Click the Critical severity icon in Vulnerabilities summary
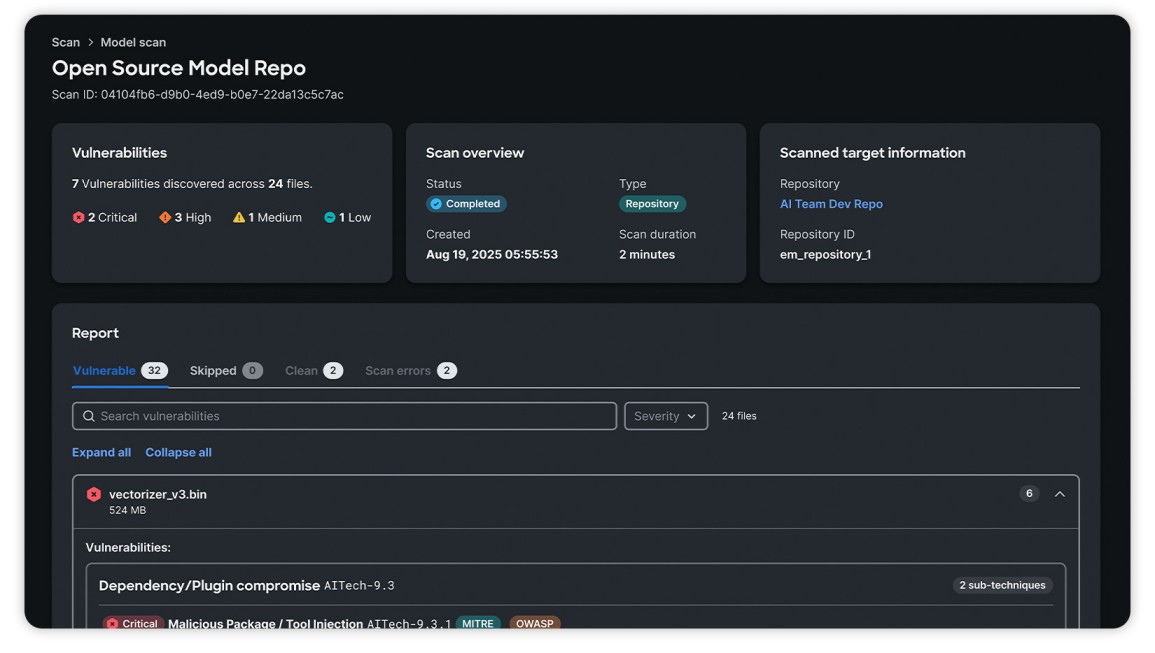 (77, 216)
